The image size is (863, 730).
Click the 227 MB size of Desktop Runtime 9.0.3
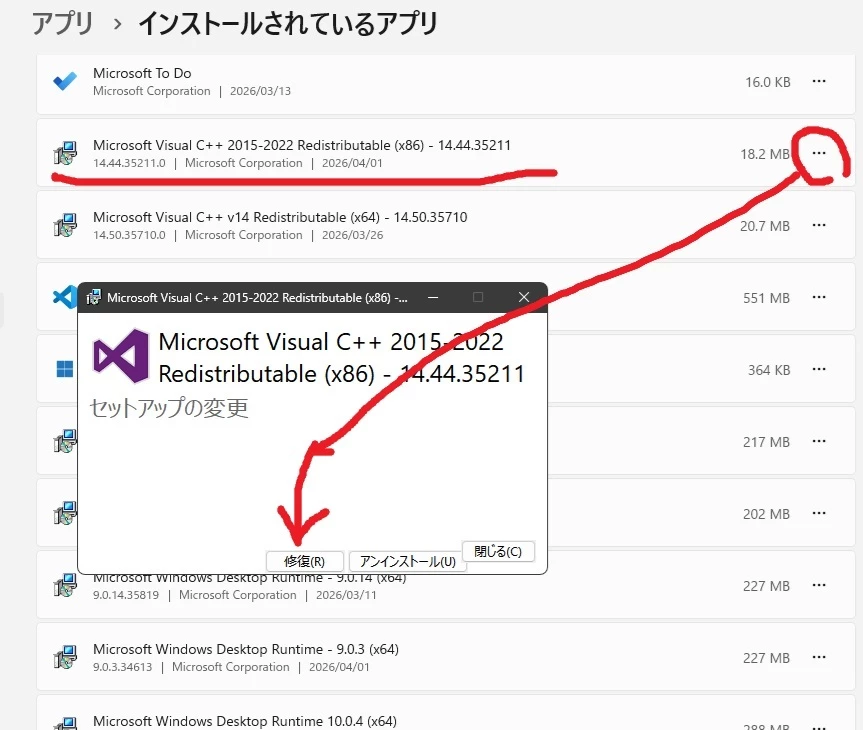tap(766, 658)
